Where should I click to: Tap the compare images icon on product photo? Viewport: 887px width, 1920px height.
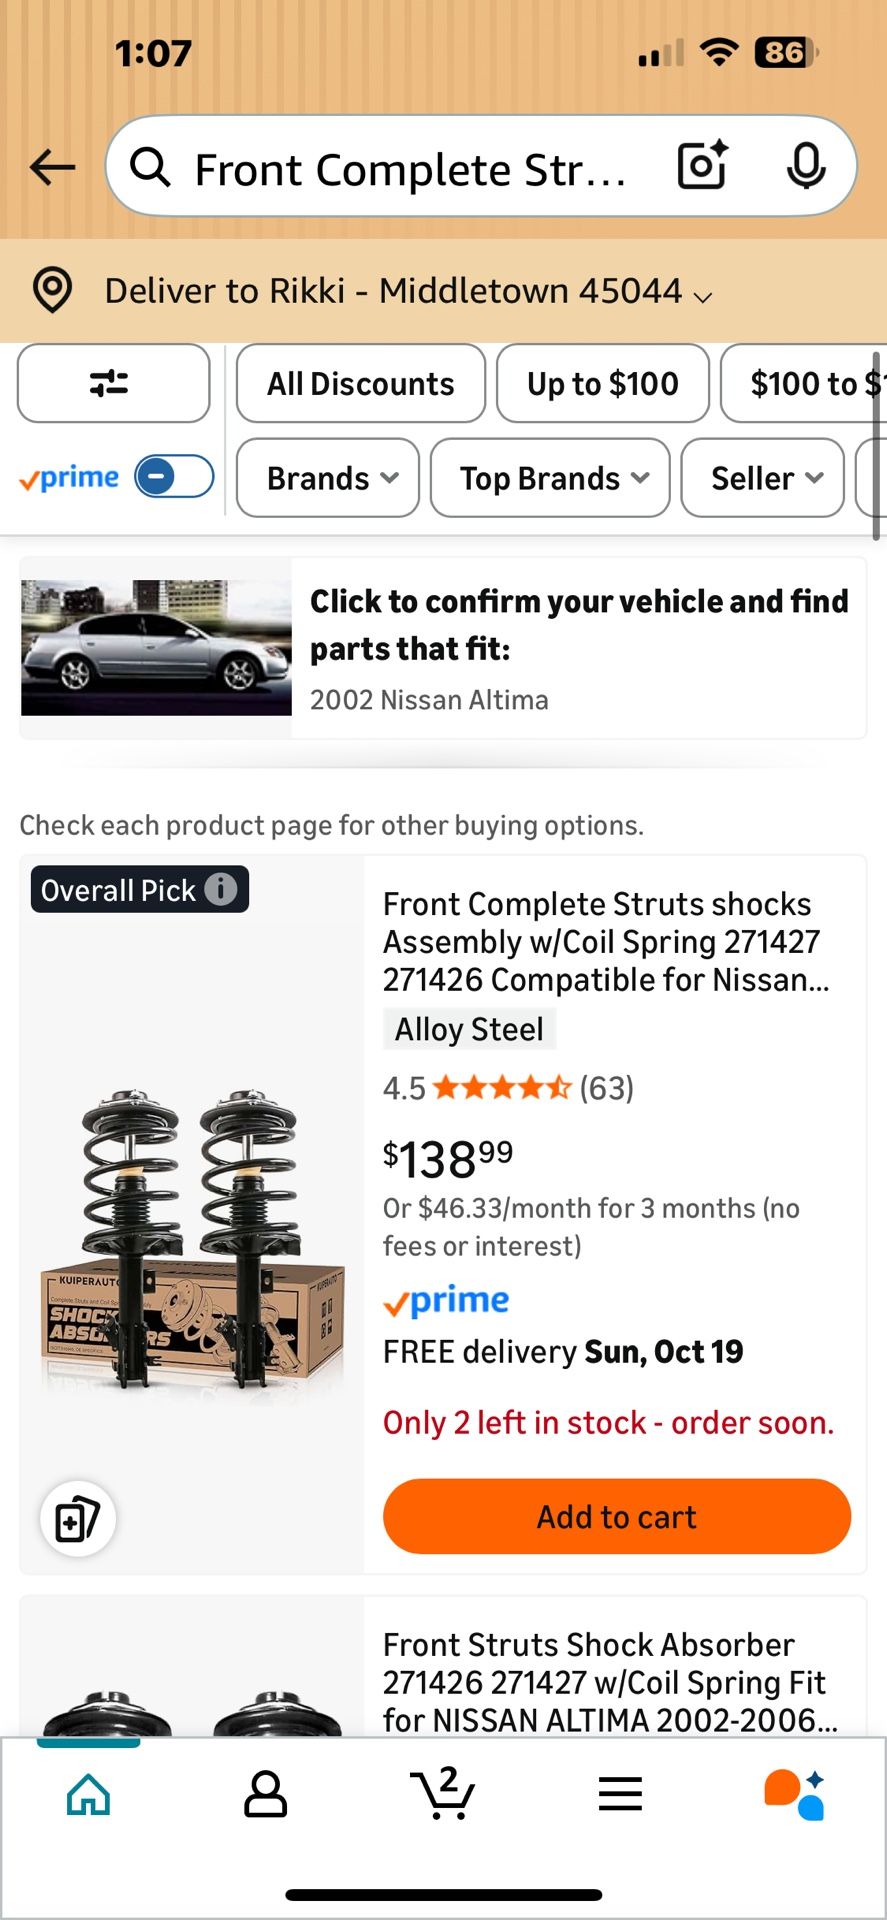pyautogui.click(x=78, y=1518)
